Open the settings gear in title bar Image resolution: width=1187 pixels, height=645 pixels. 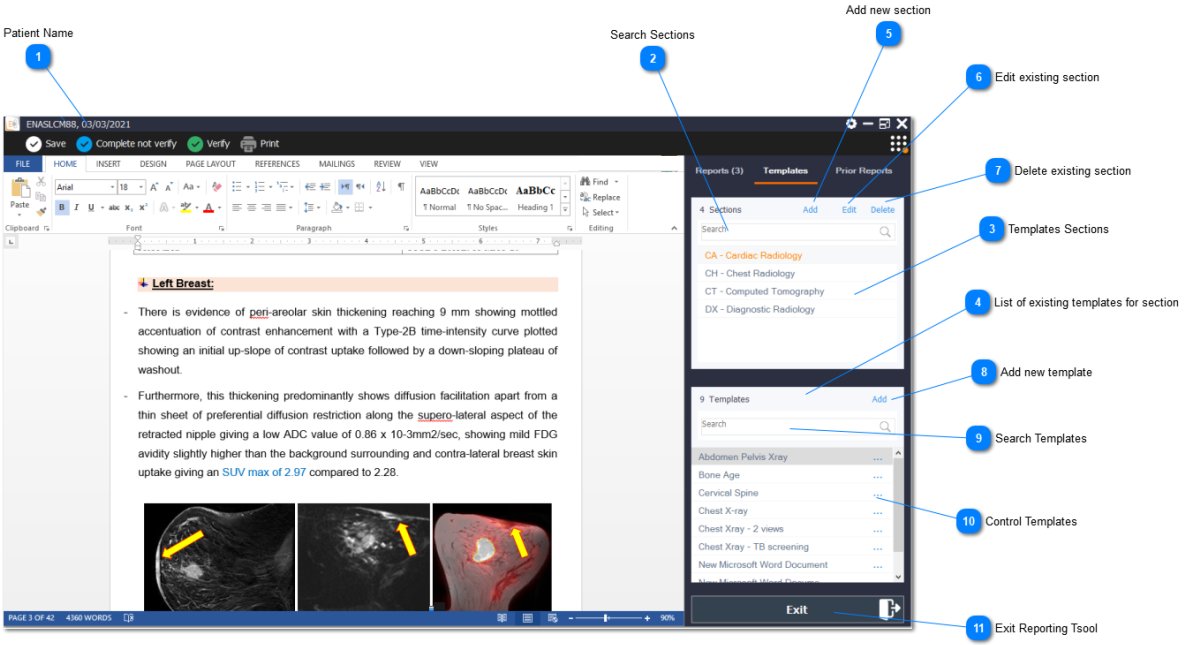point(851,124)
